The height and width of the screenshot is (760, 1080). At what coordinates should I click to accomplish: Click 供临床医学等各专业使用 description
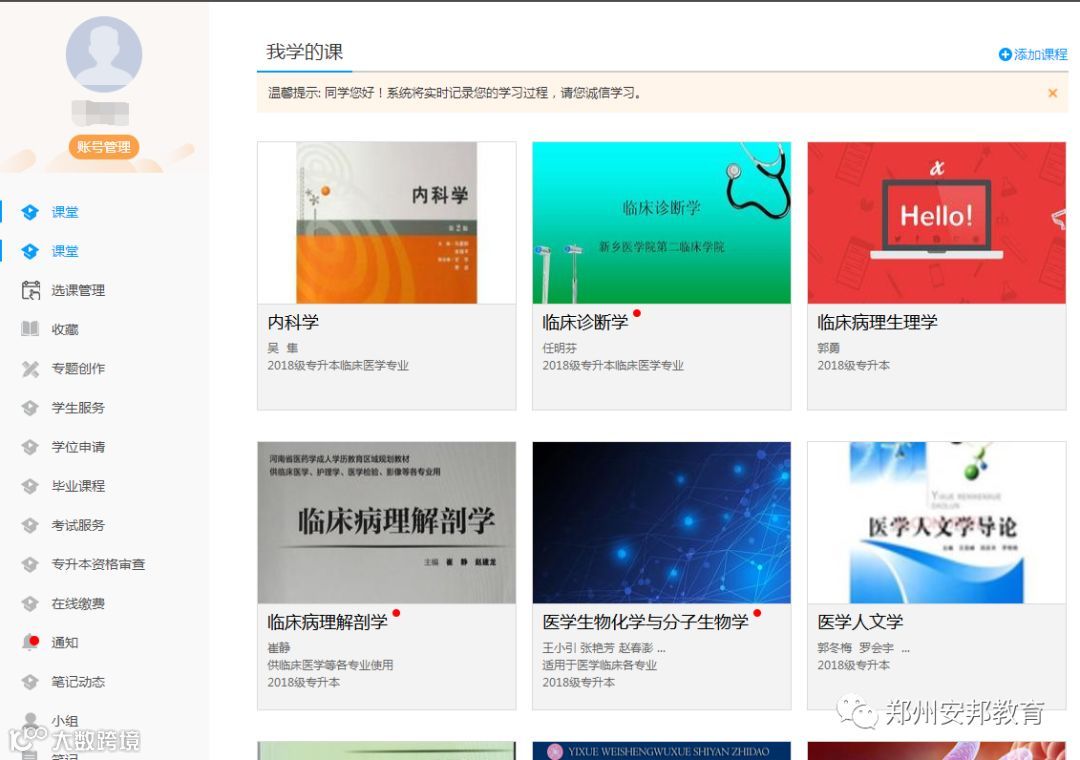(x=331, y=665)
